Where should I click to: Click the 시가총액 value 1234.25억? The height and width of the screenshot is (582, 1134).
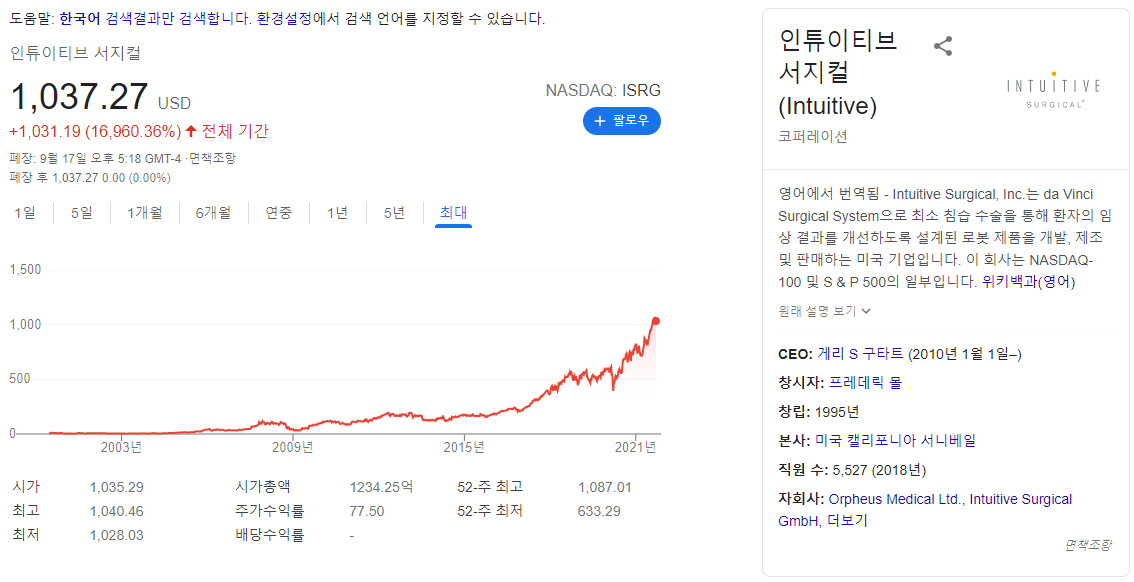tap(381, 487)
